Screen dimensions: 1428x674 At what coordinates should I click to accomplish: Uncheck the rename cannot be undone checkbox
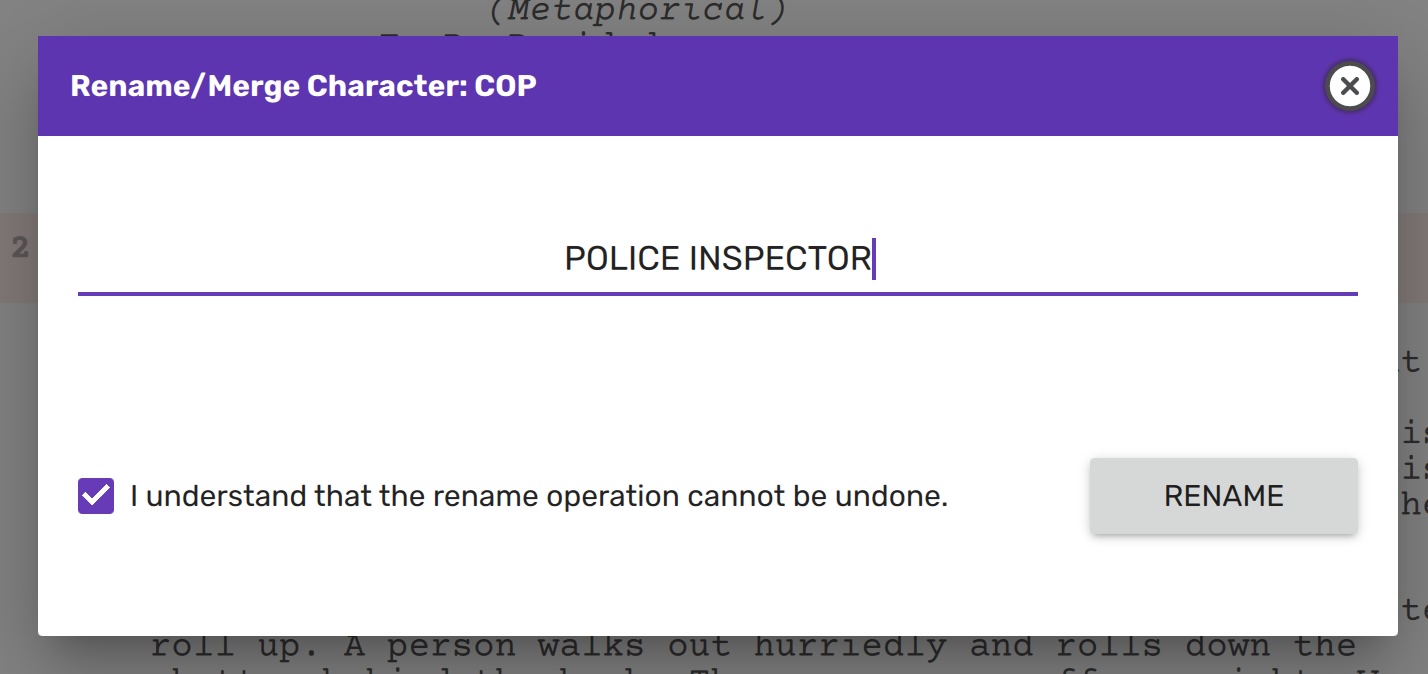(96, 496)
